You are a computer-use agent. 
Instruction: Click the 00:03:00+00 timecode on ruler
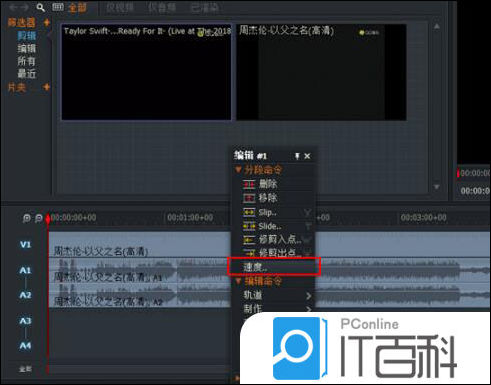click(x=423, y=218)
